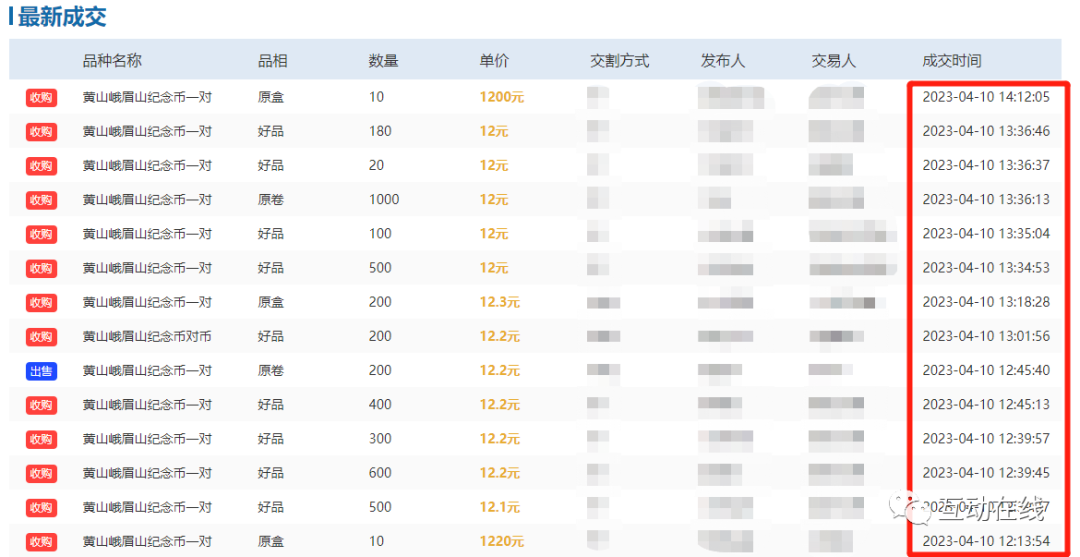Click 收购 badge in the 1220元 row
The width and height of the screenshot is (1080, 557).
pos(41,542)
